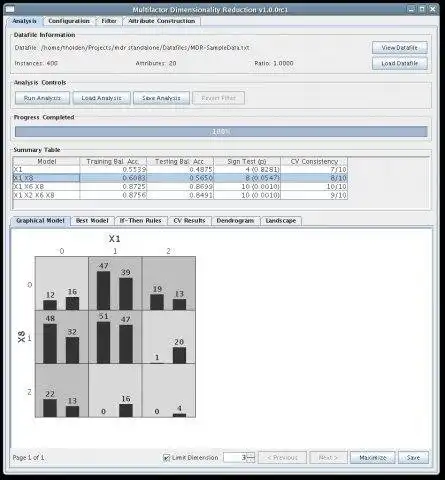Click the graph cell with bars 47 and 39
This screenshot has height=480, width=445.
115,284
